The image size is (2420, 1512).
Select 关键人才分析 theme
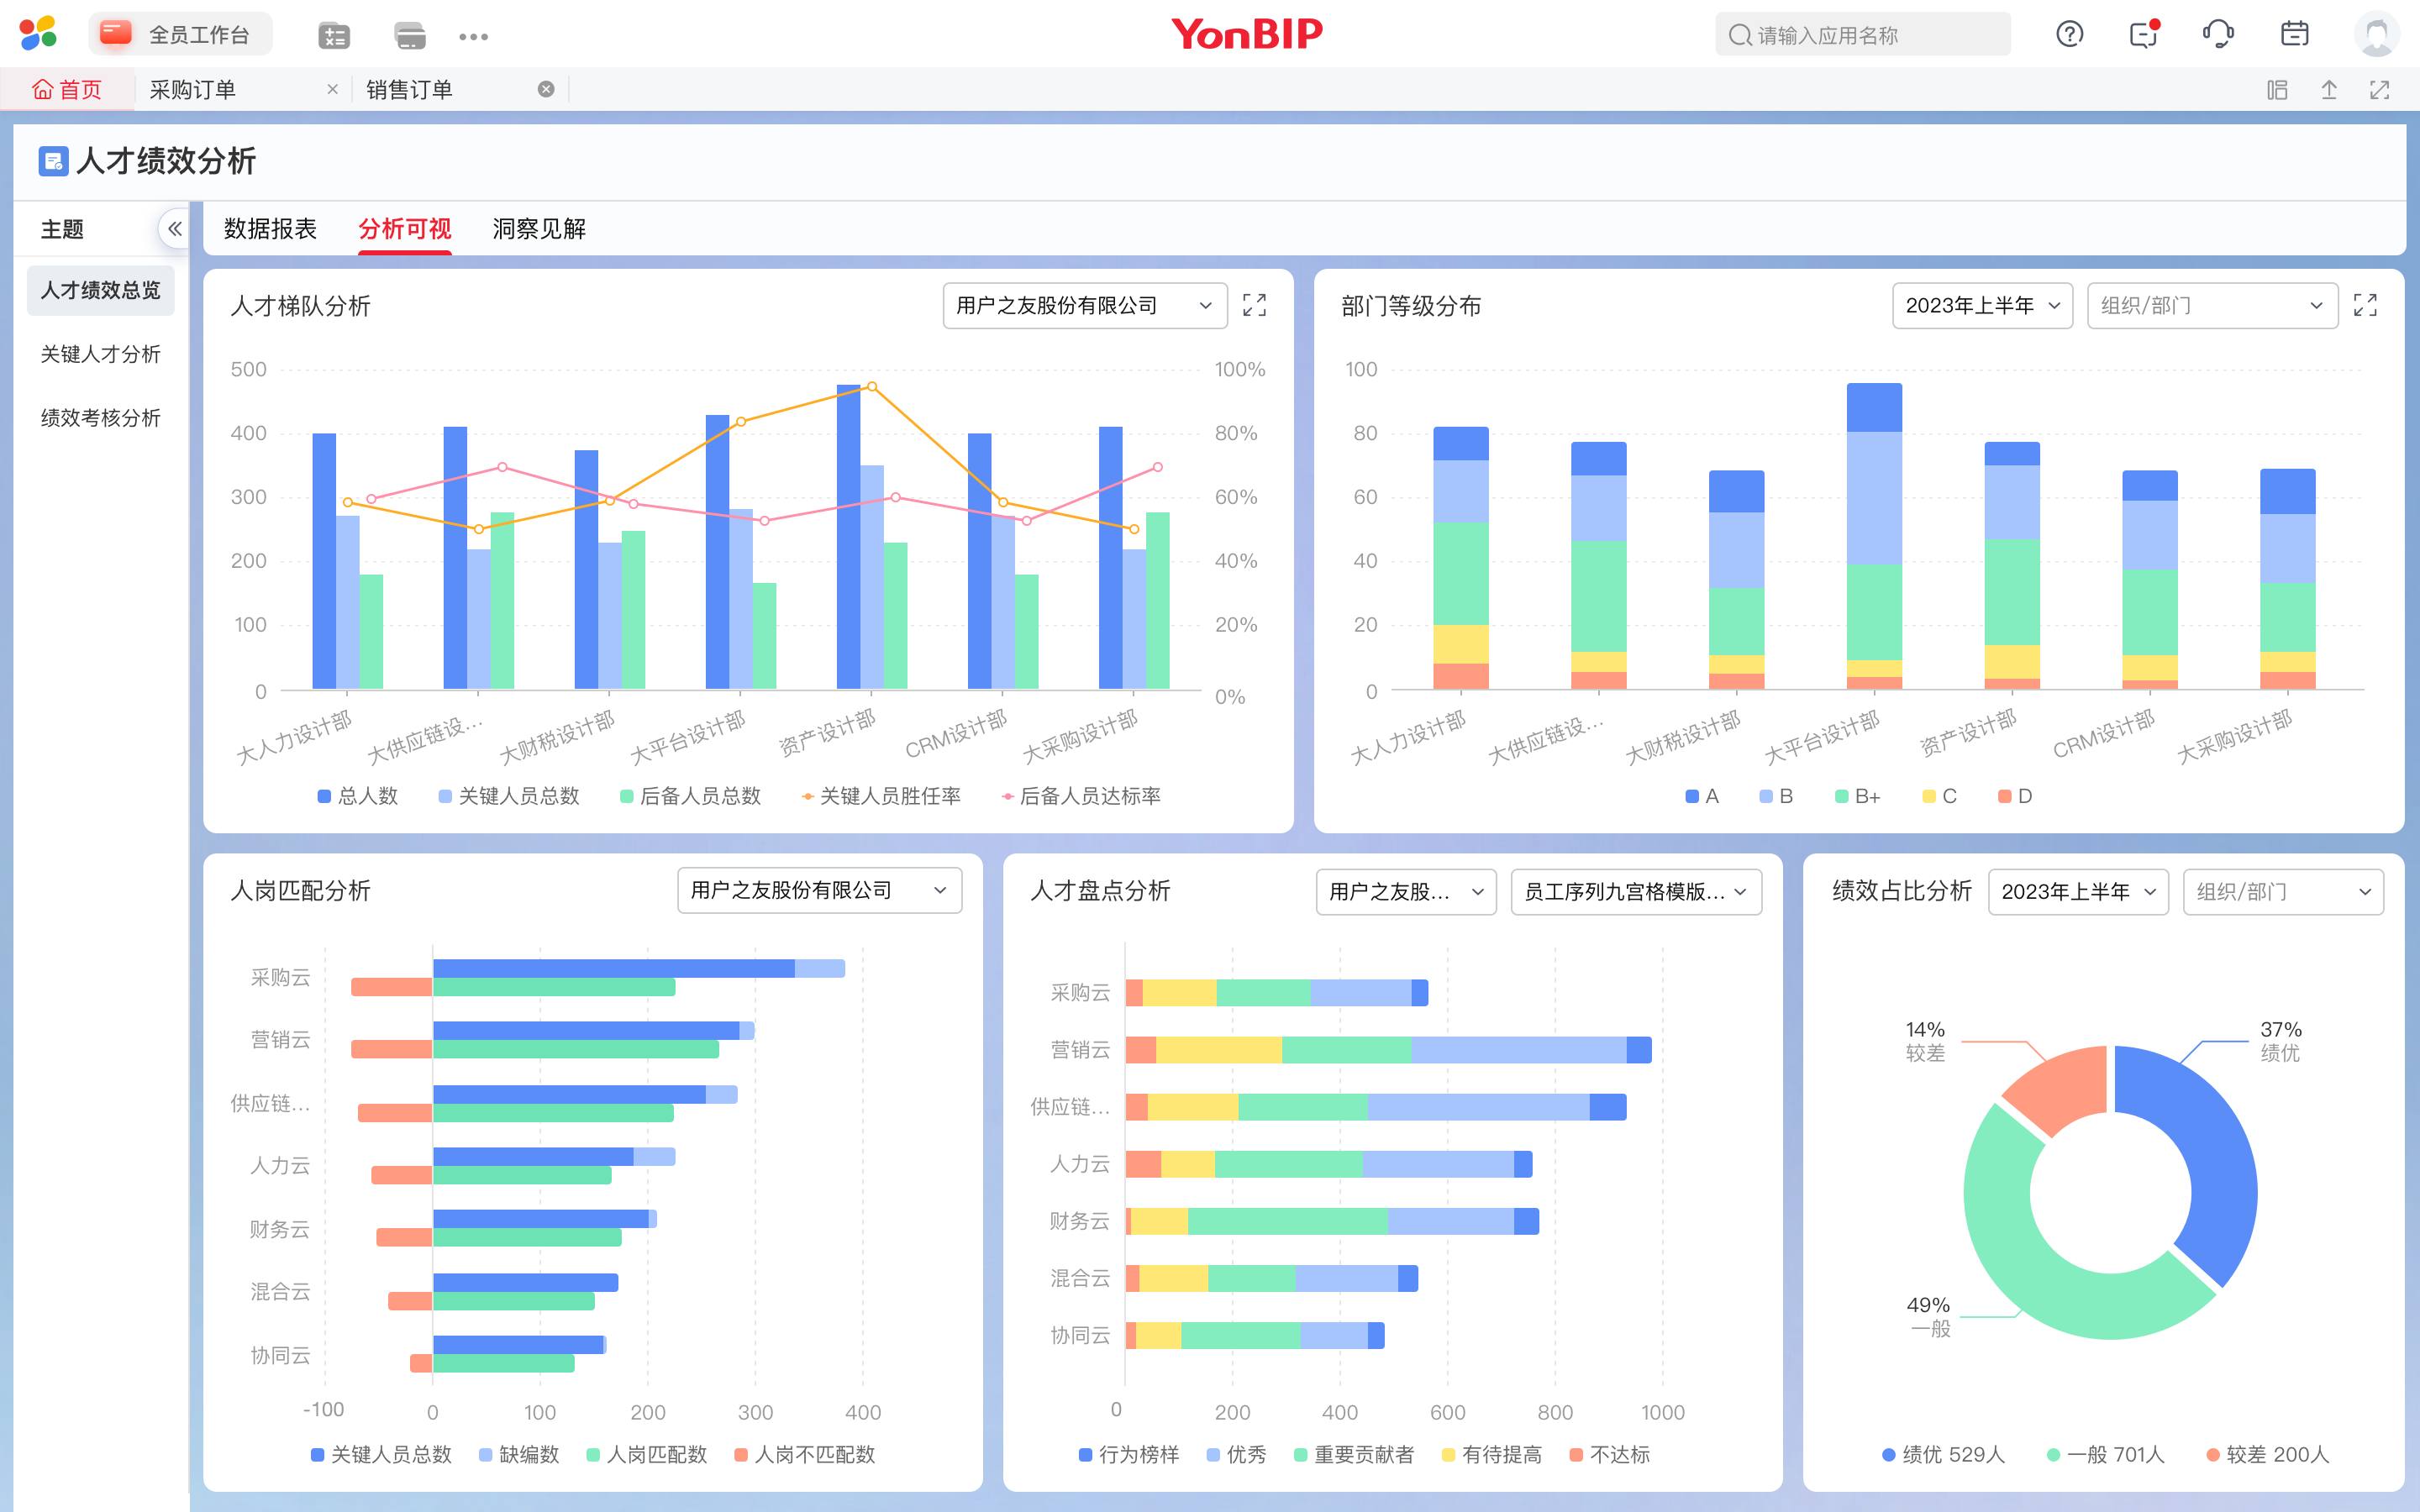(x=100, y=354)
